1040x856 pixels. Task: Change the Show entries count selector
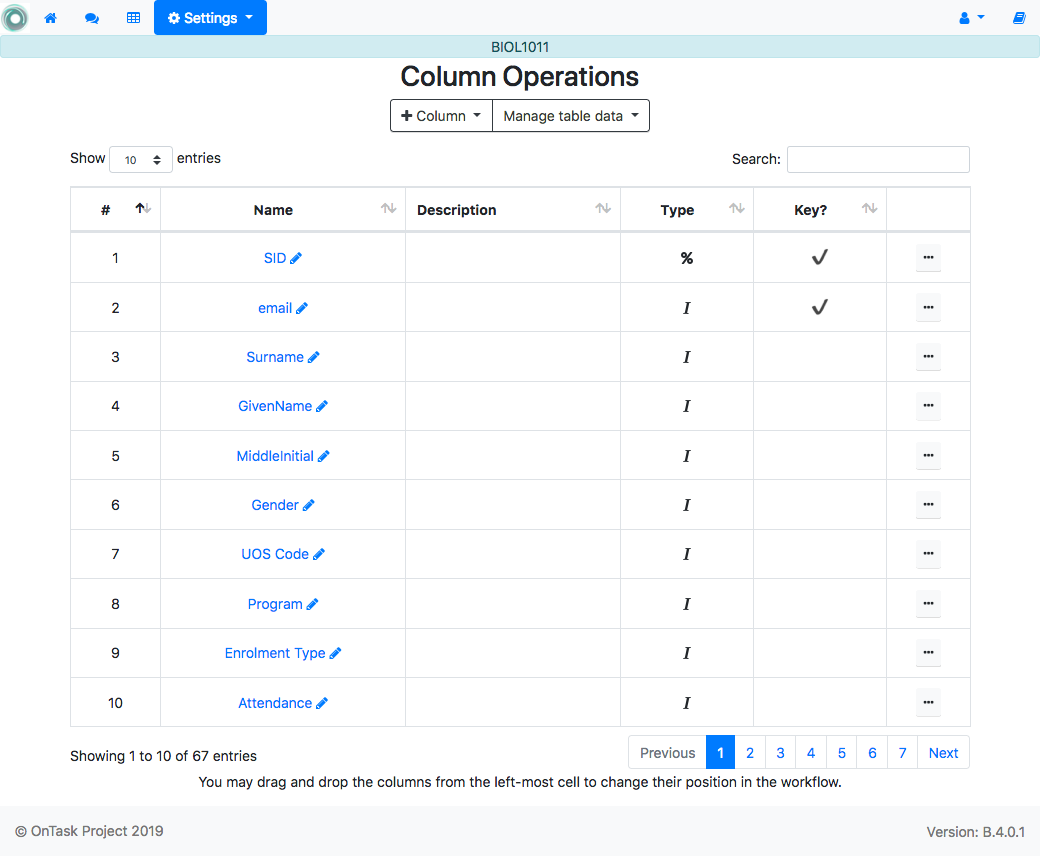(141, 160)
